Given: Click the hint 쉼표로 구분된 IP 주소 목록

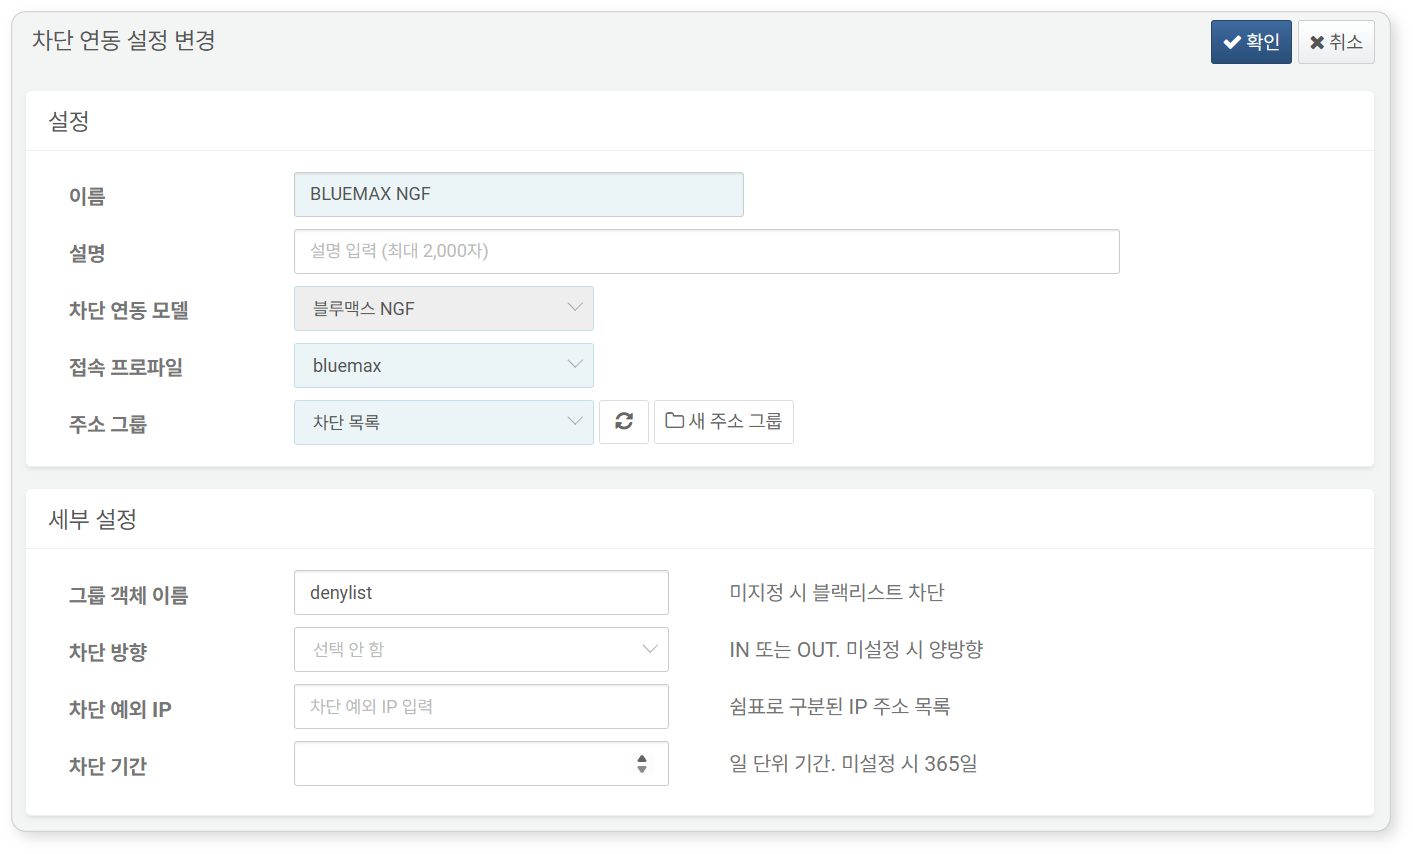Looking at the screenshot, I should coord(840,706).
